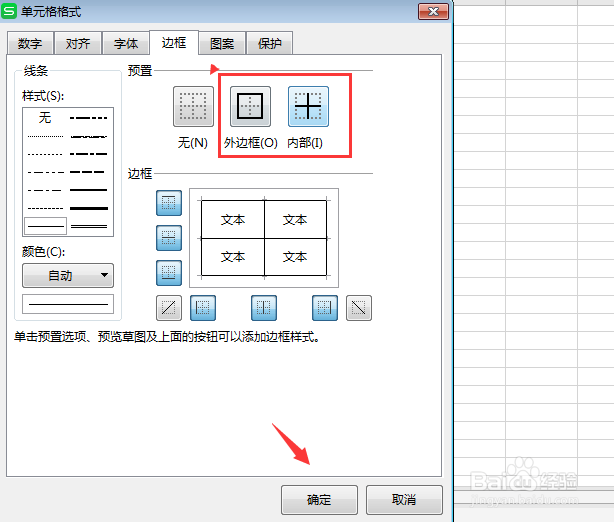Cancel the dialog with 取消
This screenshot has width=614, height=522.
pos(404,500)
